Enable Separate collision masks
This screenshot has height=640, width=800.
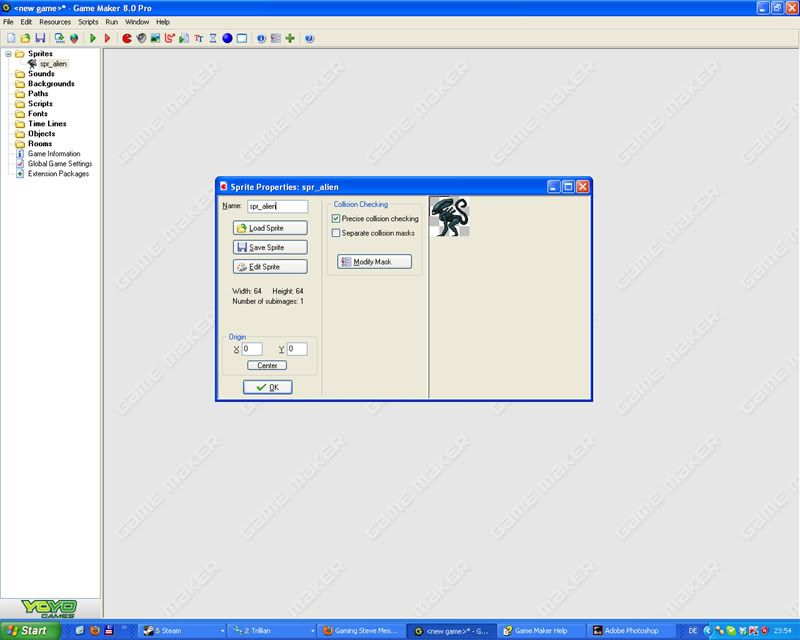(x=336, y=233)
